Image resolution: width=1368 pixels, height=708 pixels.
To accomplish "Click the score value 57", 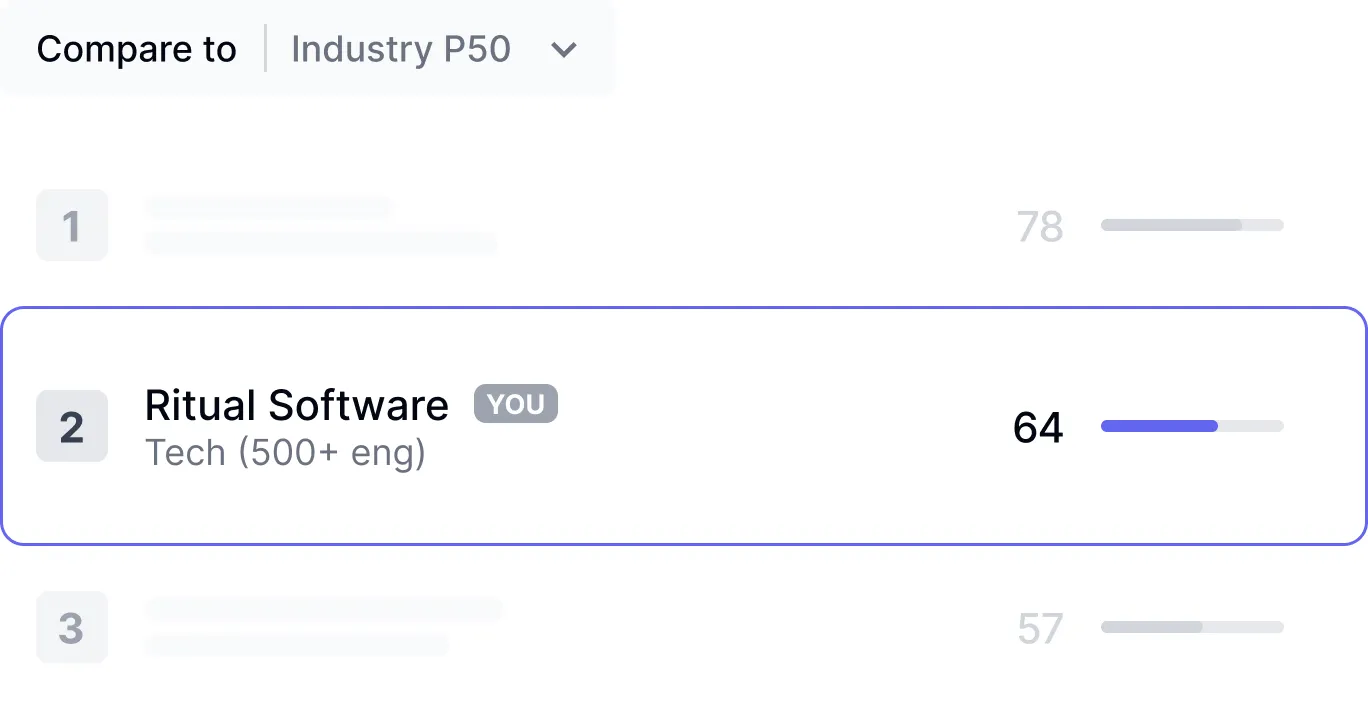I will (1039, 629).
